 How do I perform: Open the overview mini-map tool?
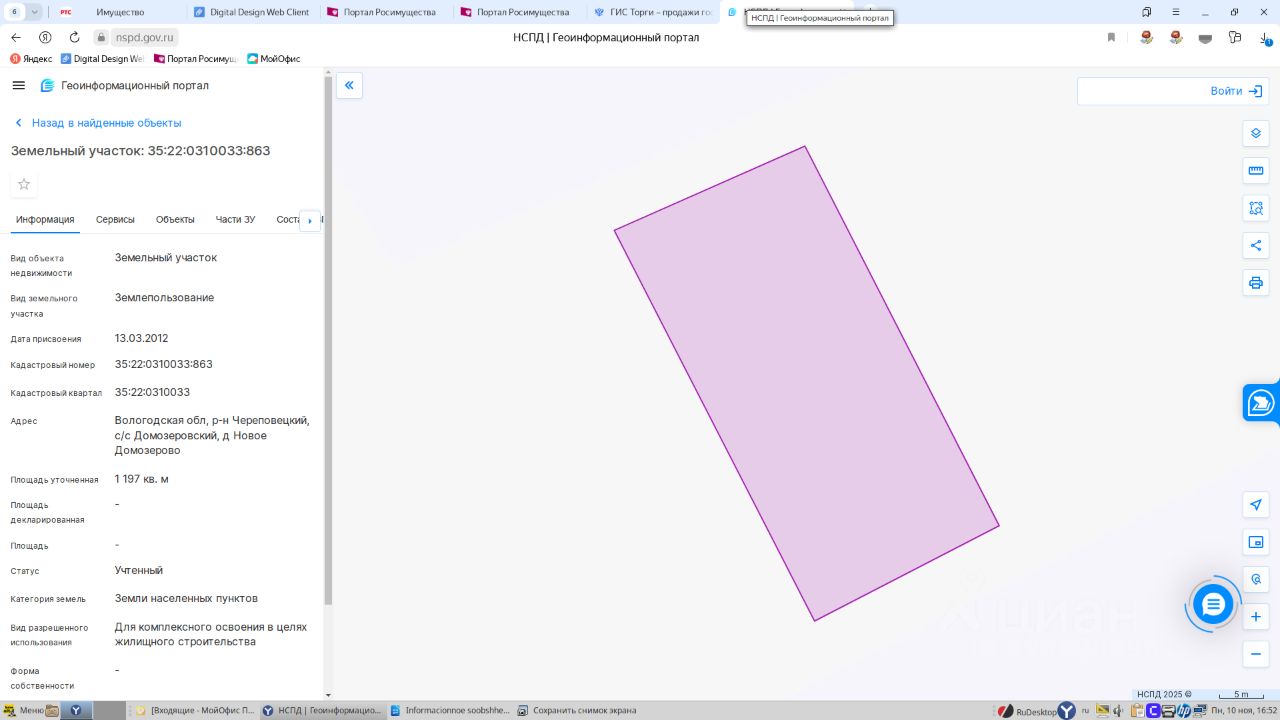(x=1256, y=542)
